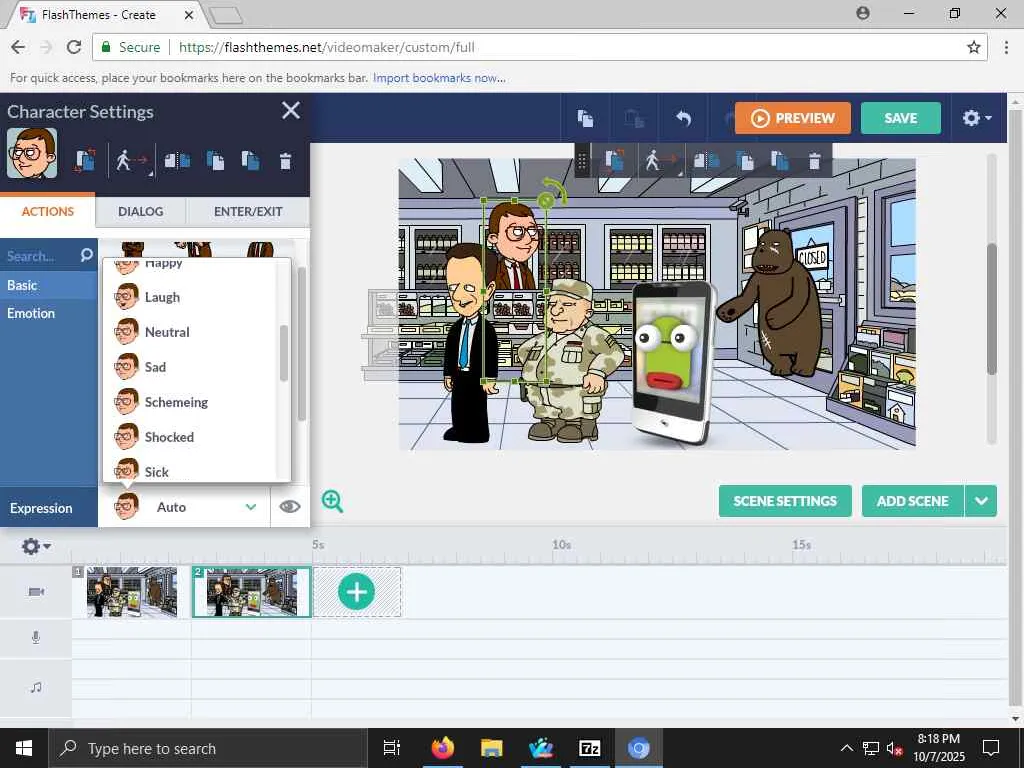Click the undo arrow in top bar
This screenshot has width=1024, height=768.
(683, 118)
